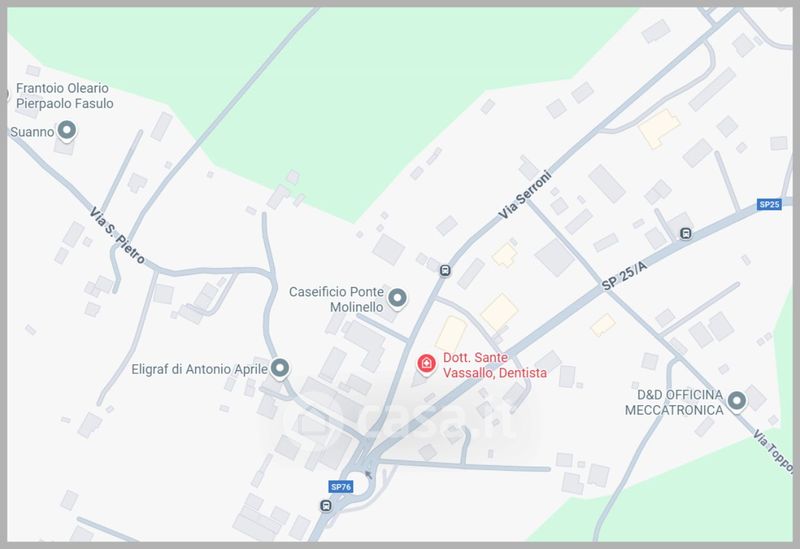Click the Via S. Pietro street label
The height and width of the screenshot is (549, 800).
(x=117, y=236)
